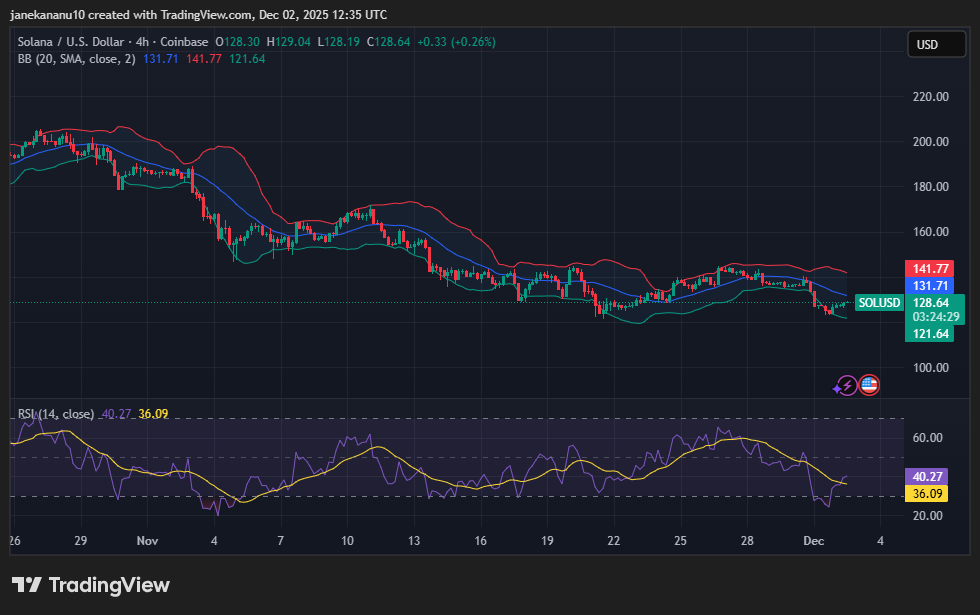Click the Dec label on time axis
The width and height of the screenshot is (980, 615).
813,541
